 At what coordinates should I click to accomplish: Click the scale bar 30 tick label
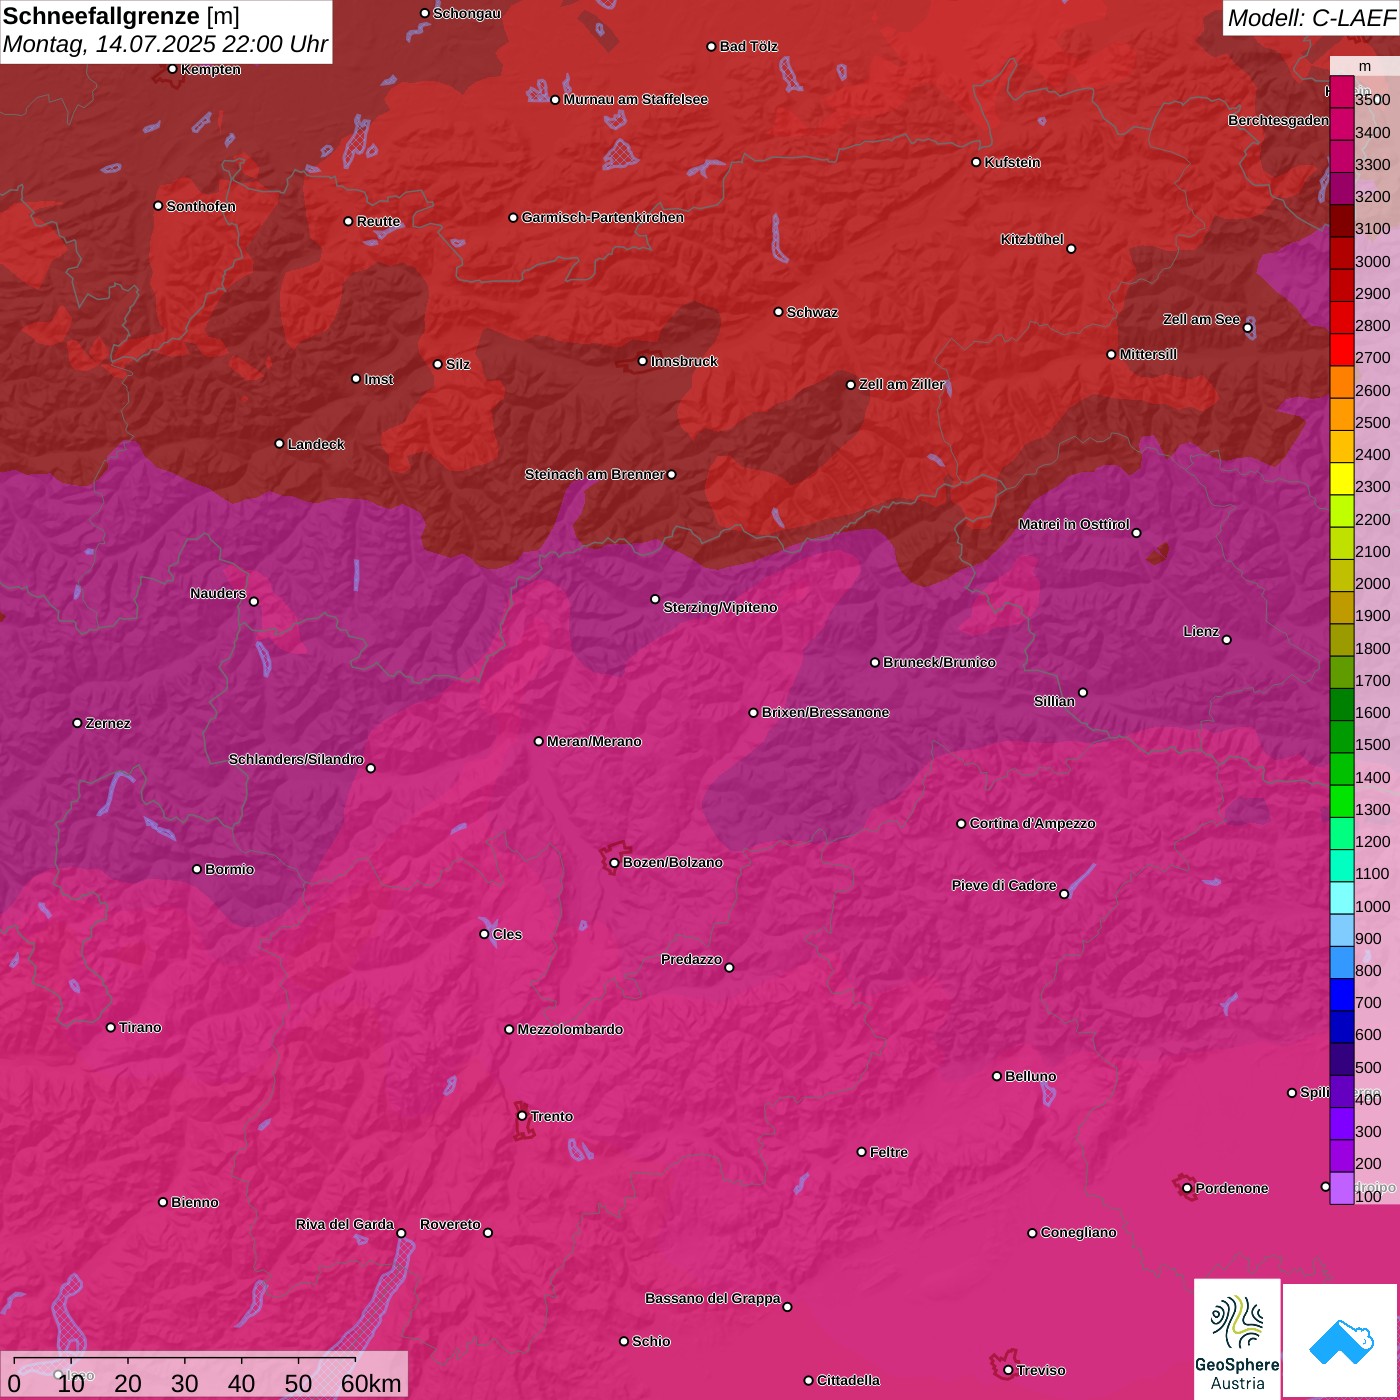click(184, 1383)
